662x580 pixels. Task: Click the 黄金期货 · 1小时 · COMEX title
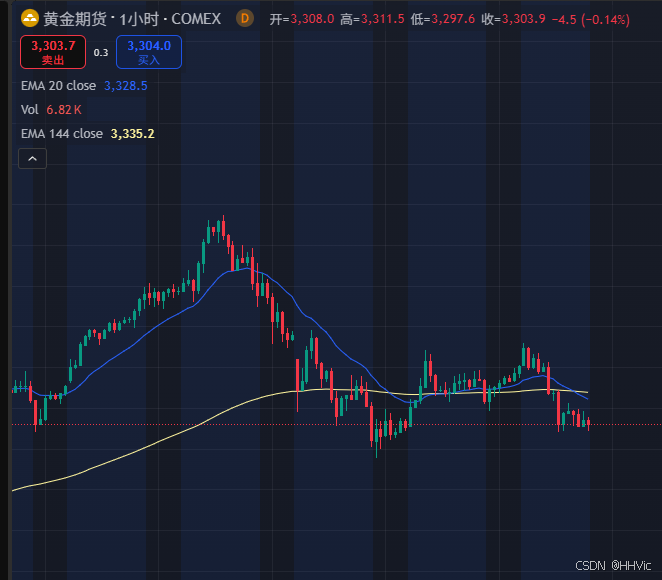click(132, 19)
